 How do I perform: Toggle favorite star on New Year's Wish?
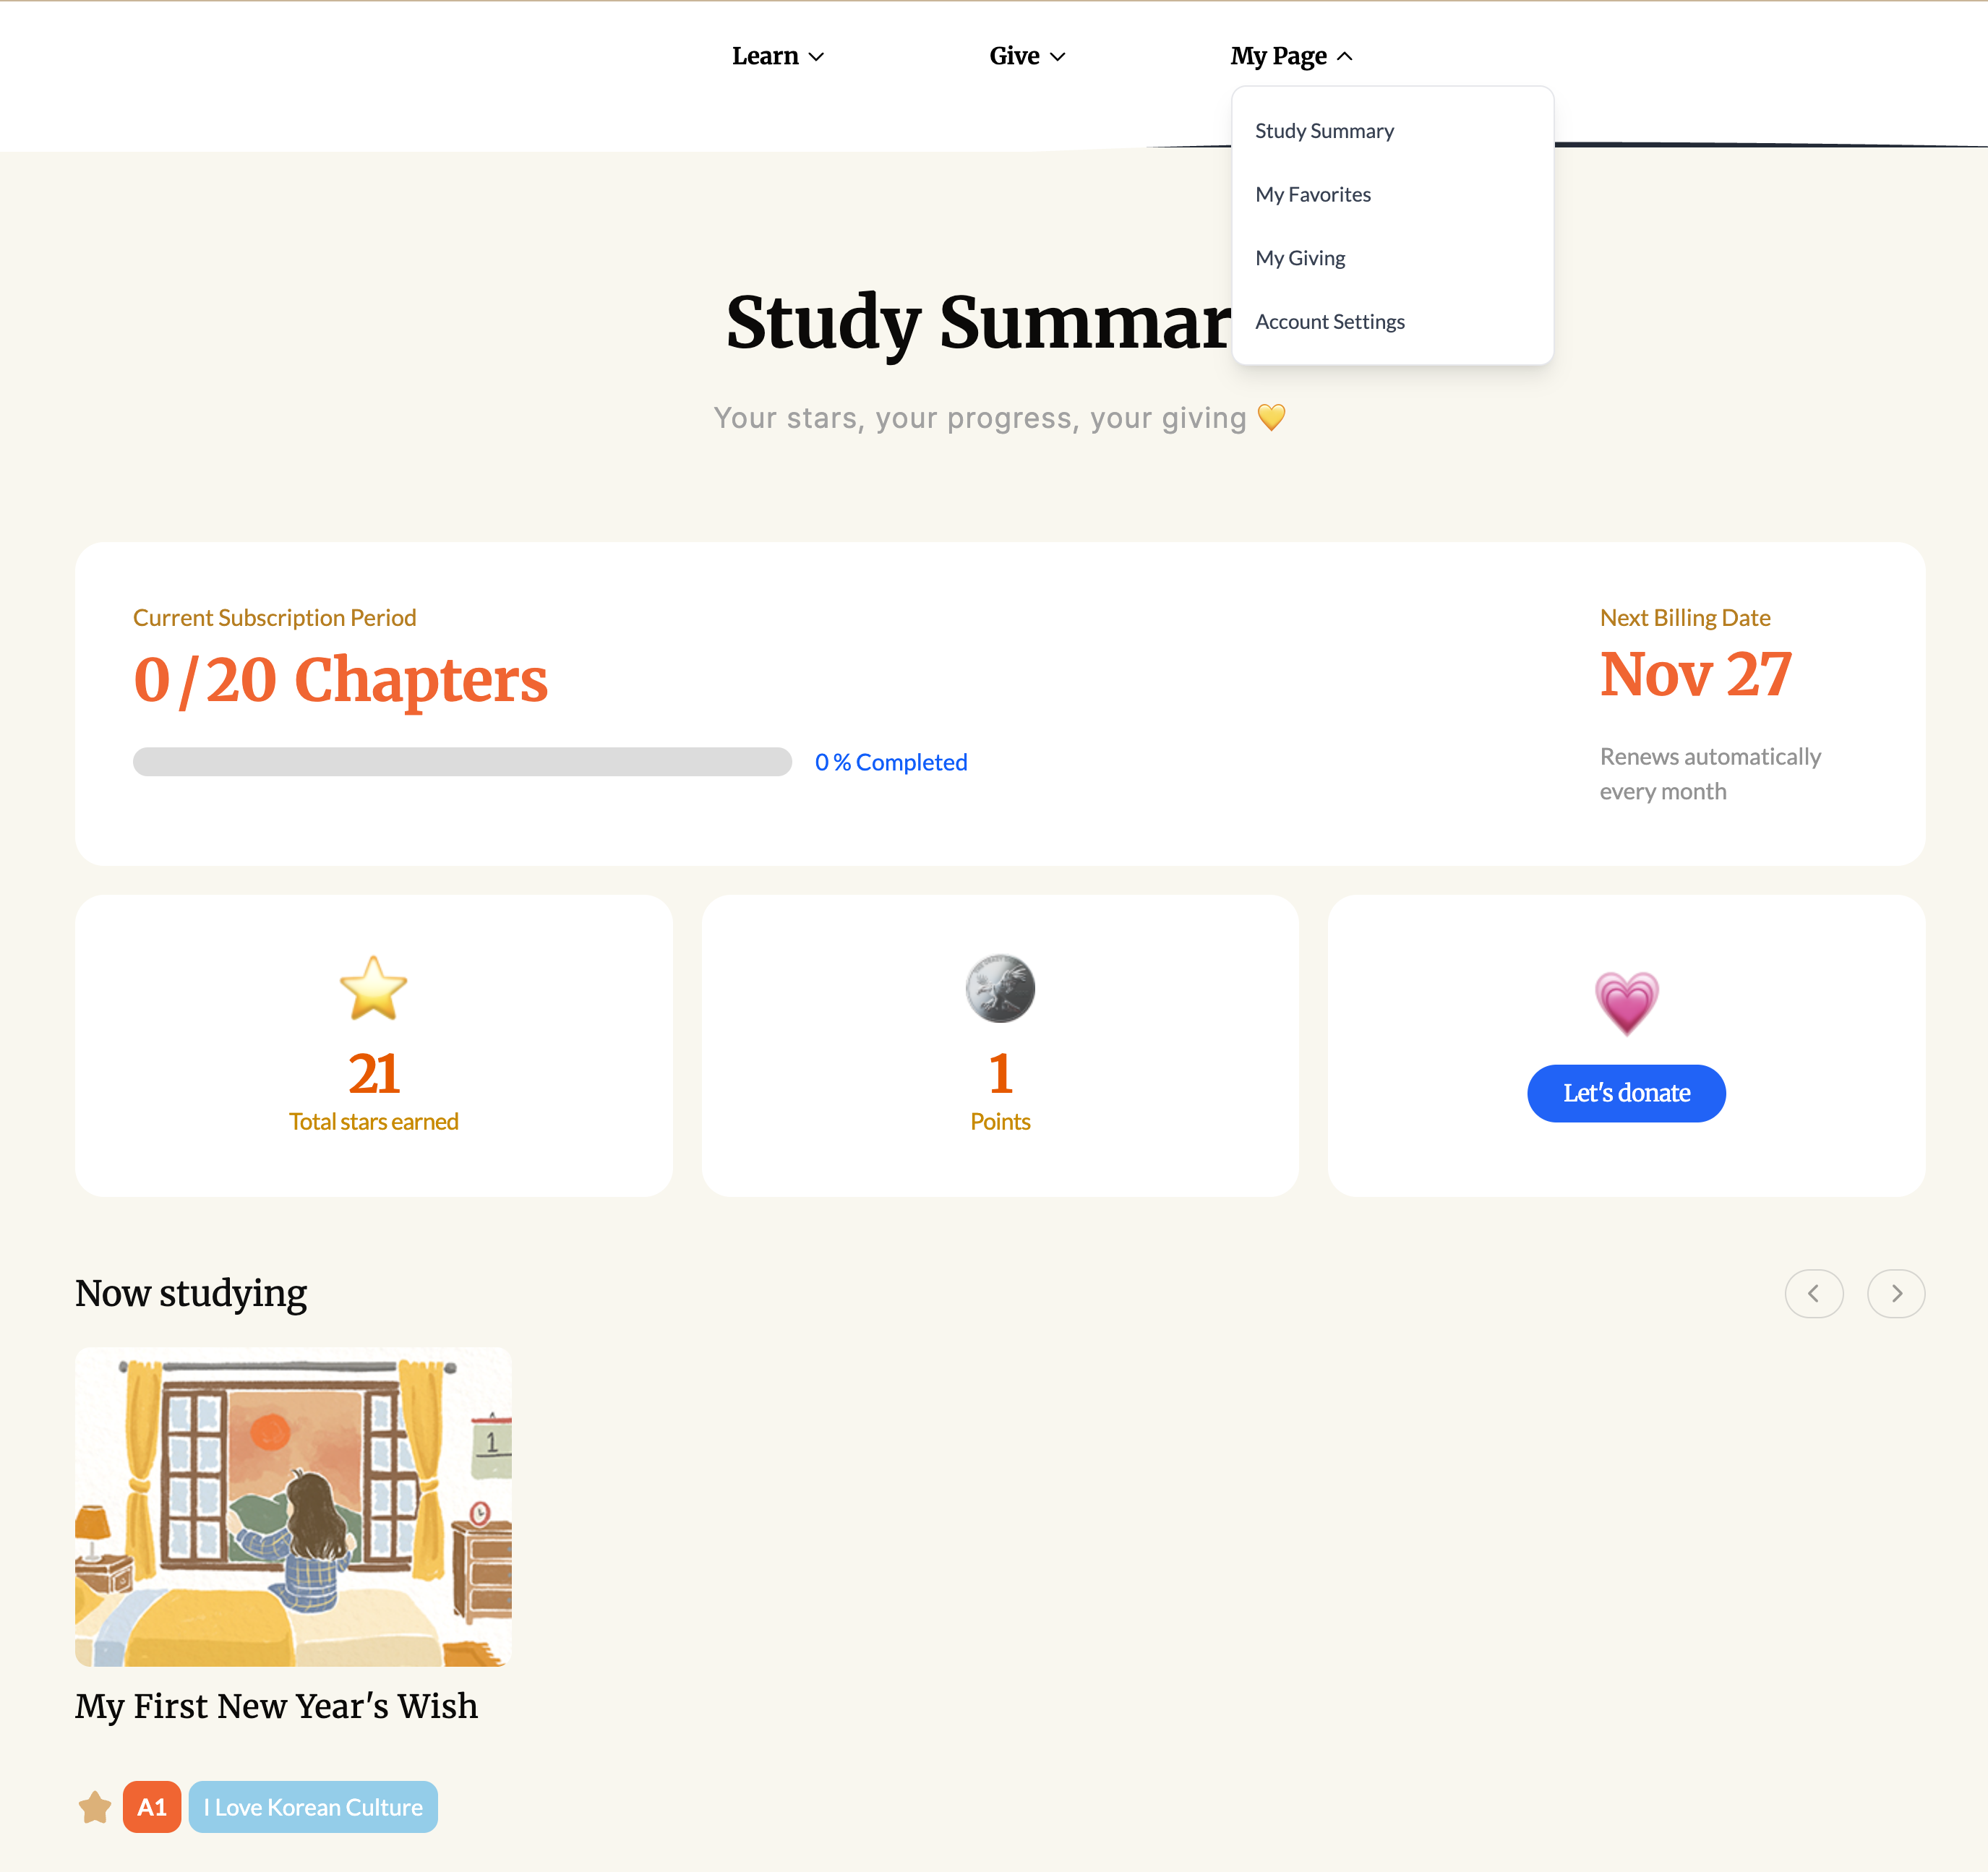click(95, 1807)
